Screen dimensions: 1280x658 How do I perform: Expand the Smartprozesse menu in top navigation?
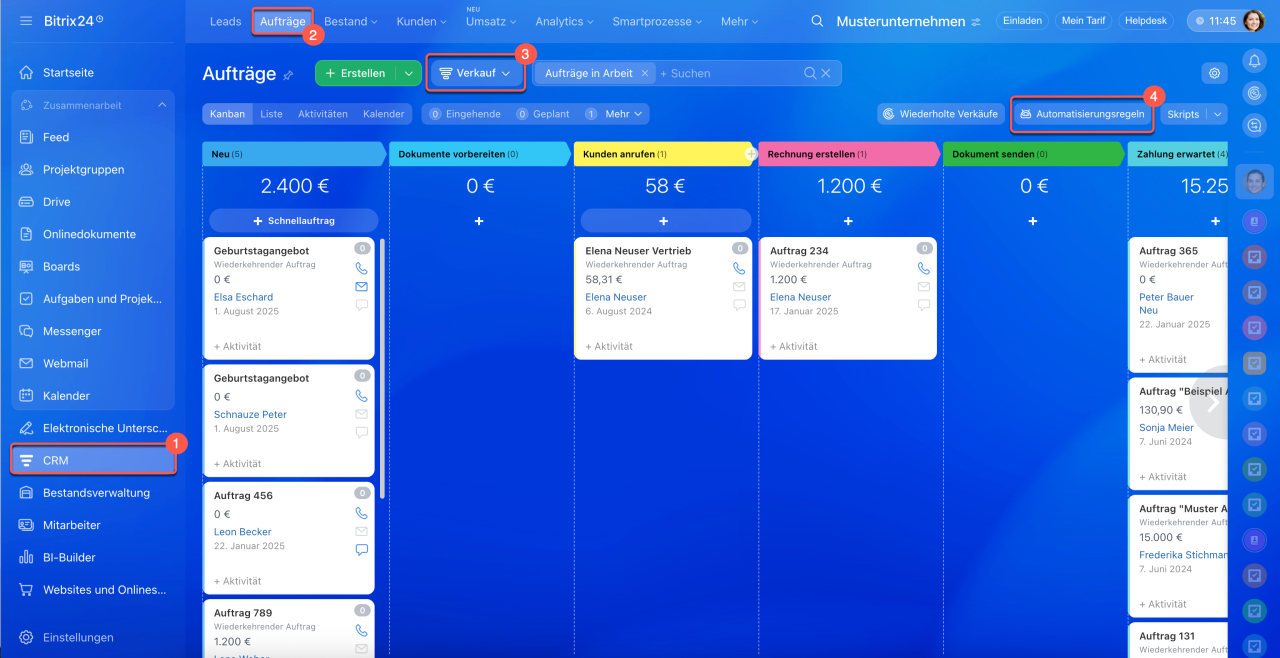(x=657, y=21)
